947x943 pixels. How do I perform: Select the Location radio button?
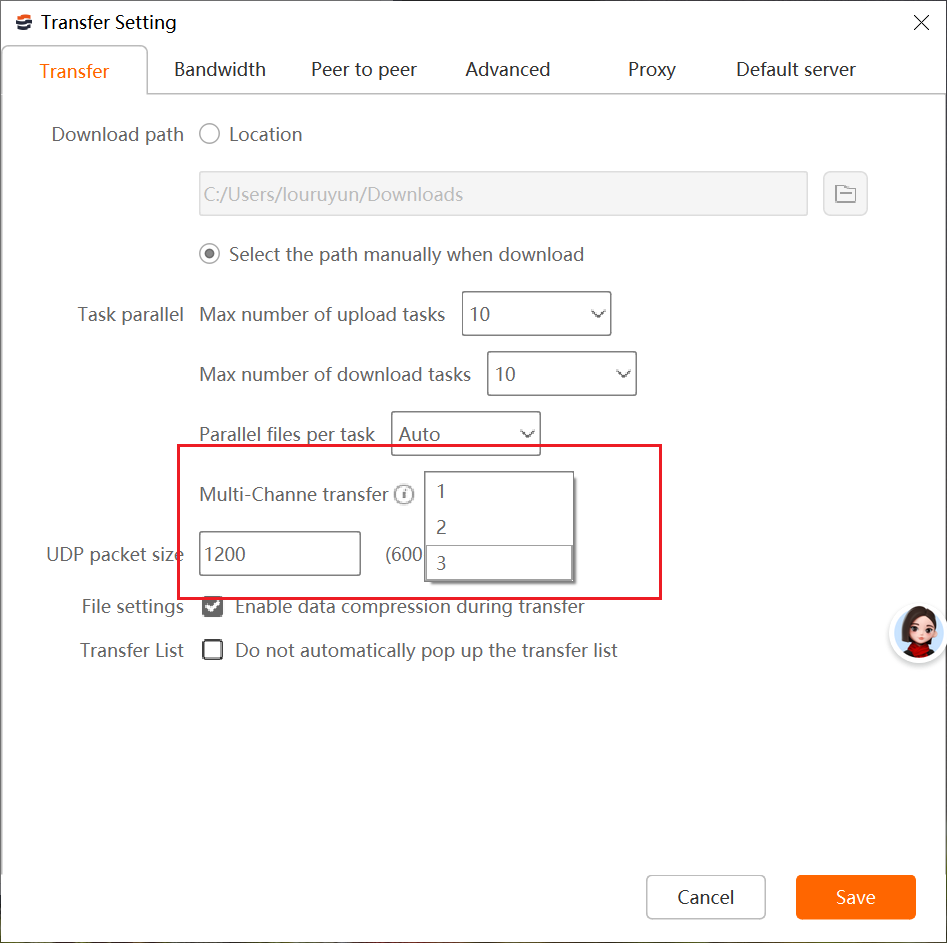point(209,134)
